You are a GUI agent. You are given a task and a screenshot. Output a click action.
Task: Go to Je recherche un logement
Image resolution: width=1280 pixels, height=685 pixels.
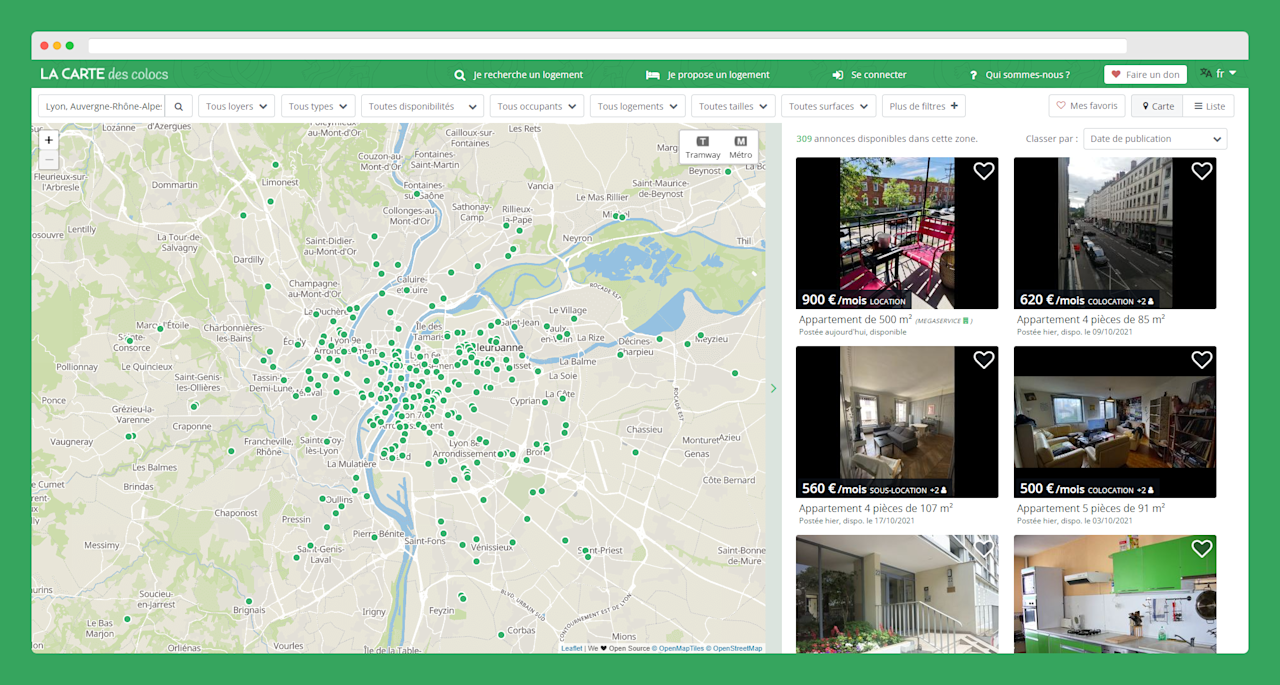pyautogui.click(x=518, y=75)
